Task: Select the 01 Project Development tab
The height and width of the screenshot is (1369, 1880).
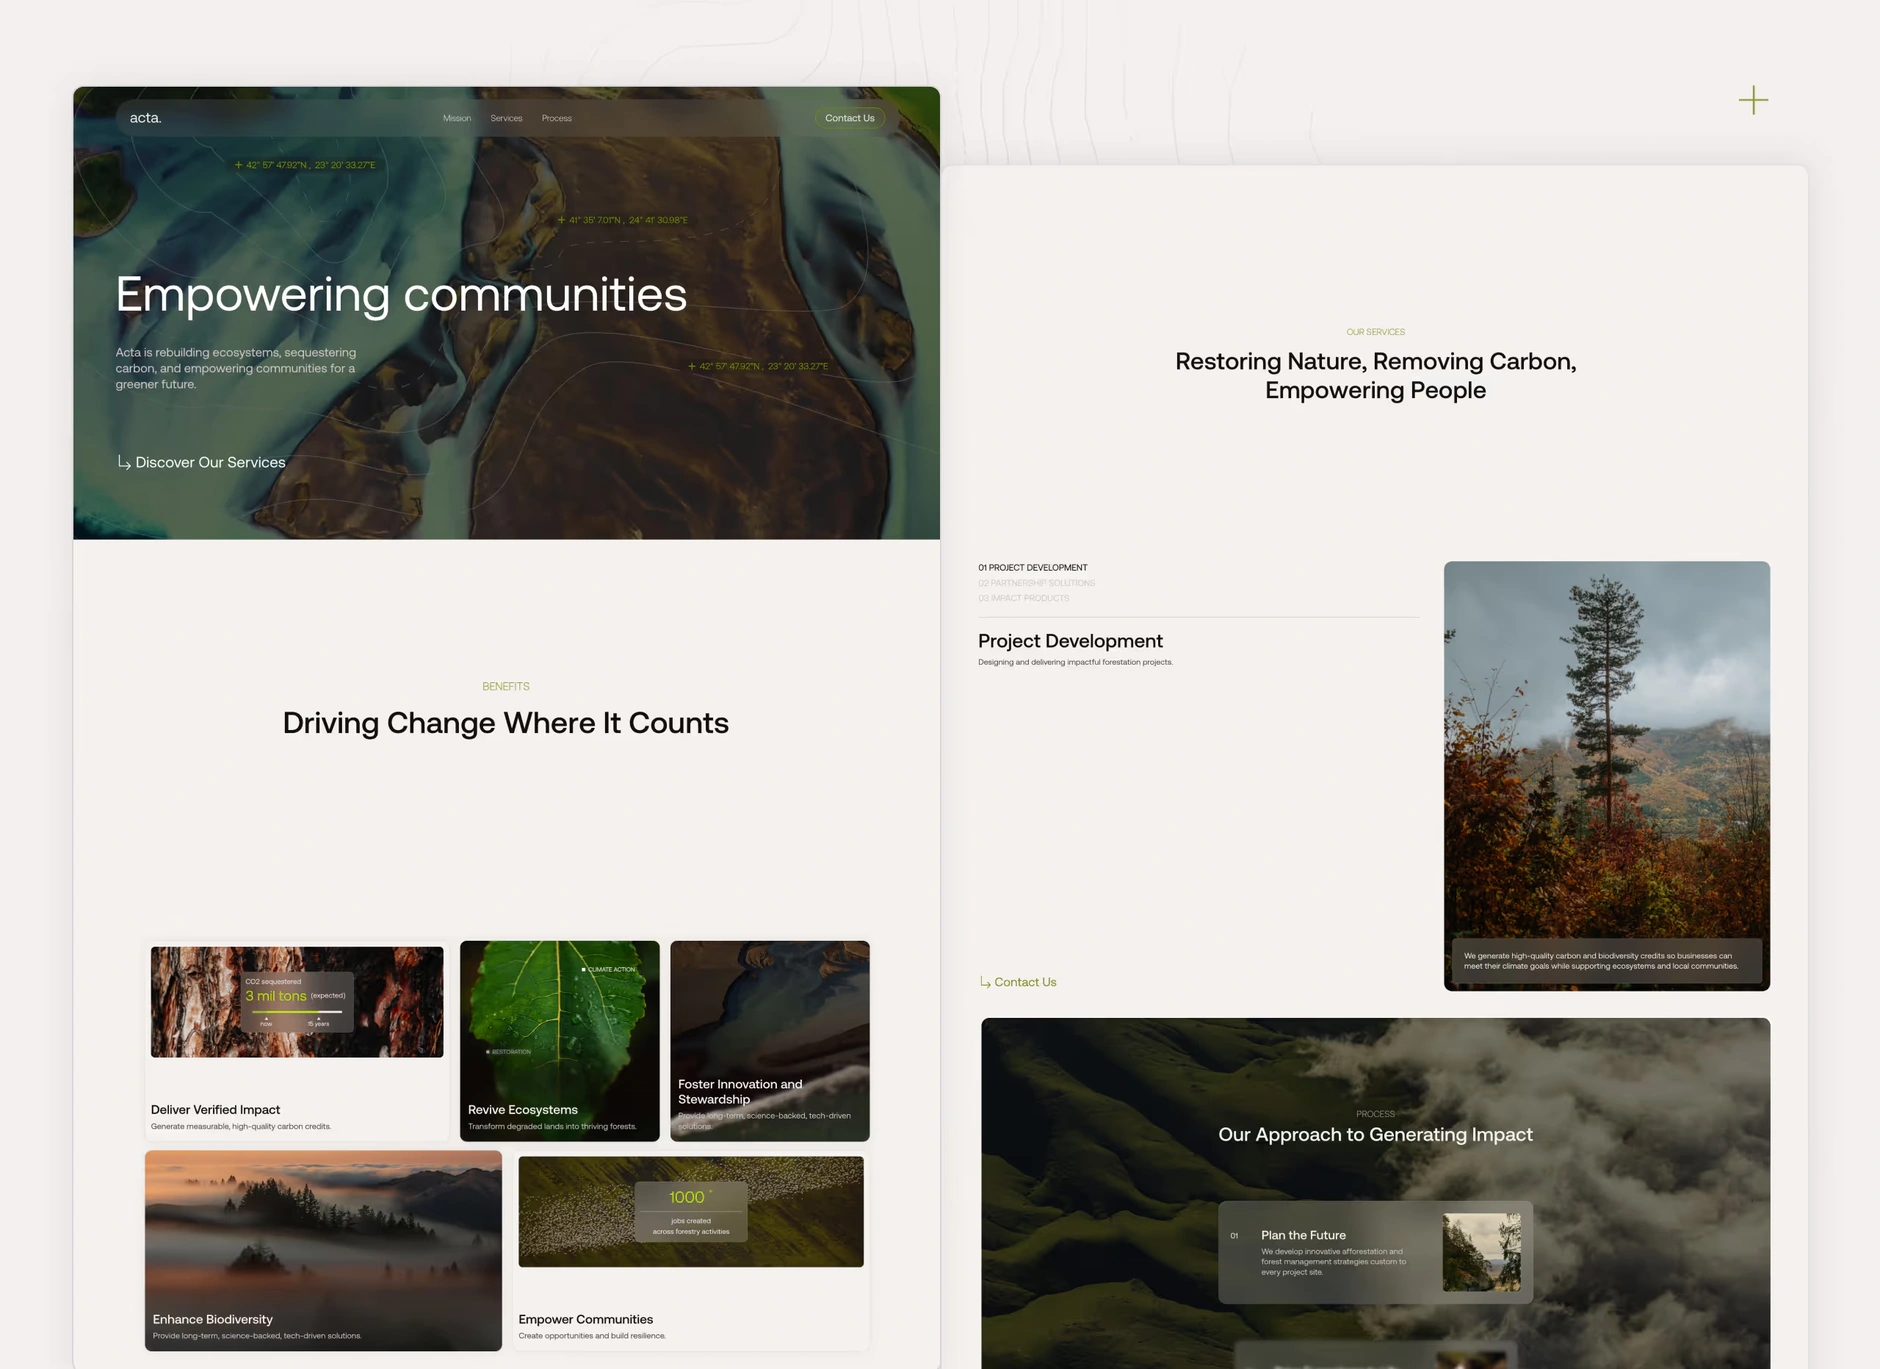Action: pyautogui.click(x=1033, y=567)
